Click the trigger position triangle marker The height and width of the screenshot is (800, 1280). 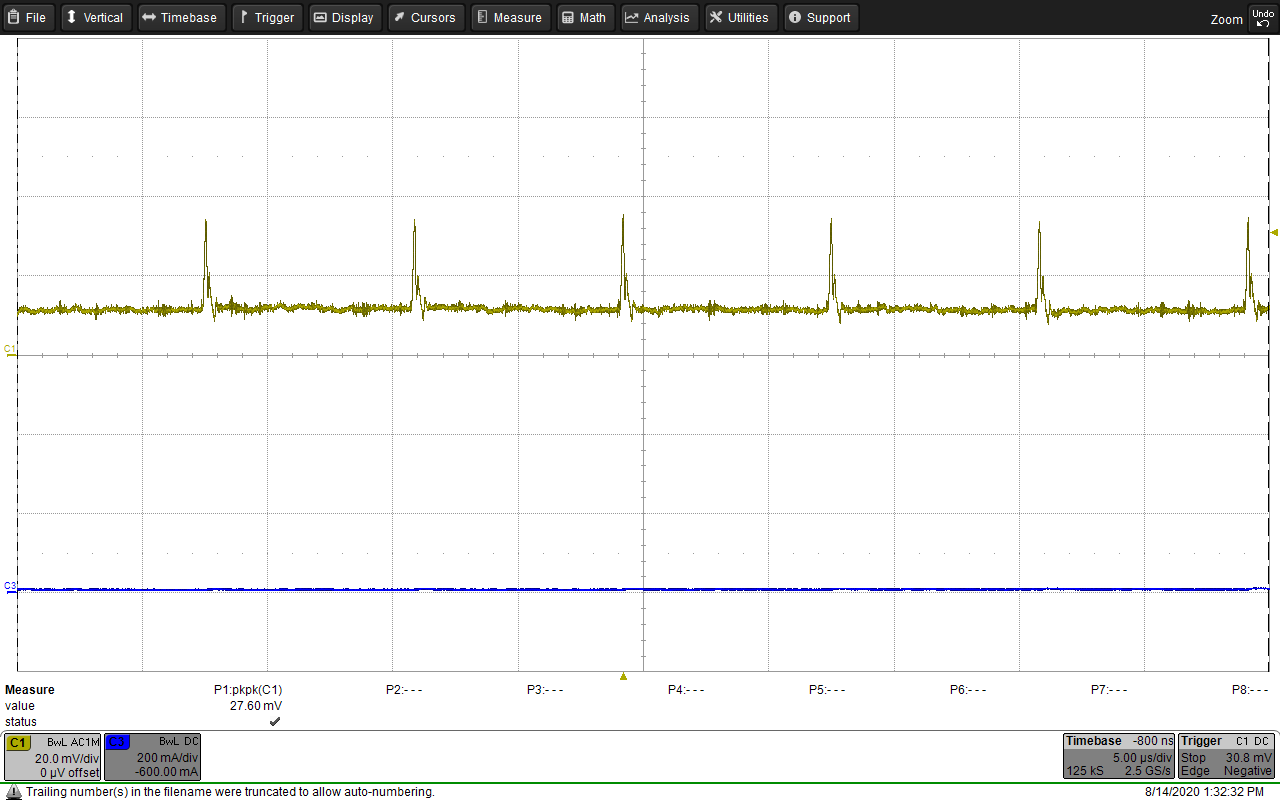[x=623, y=677]
